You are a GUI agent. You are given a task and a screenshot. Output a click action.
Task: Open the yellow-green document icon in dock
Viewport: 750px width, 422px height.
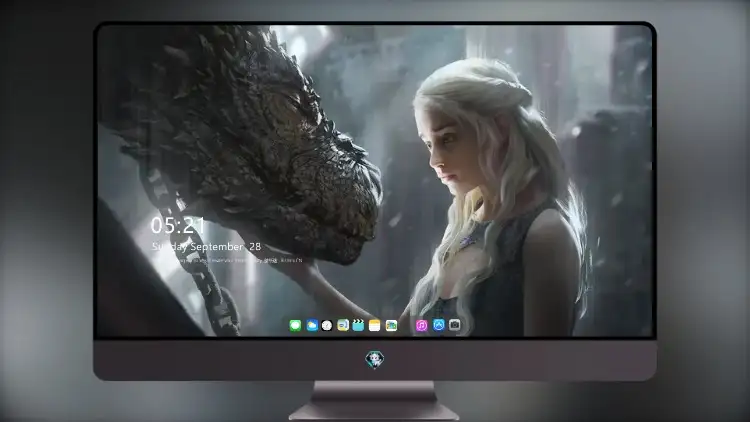[x=343, y=326]
